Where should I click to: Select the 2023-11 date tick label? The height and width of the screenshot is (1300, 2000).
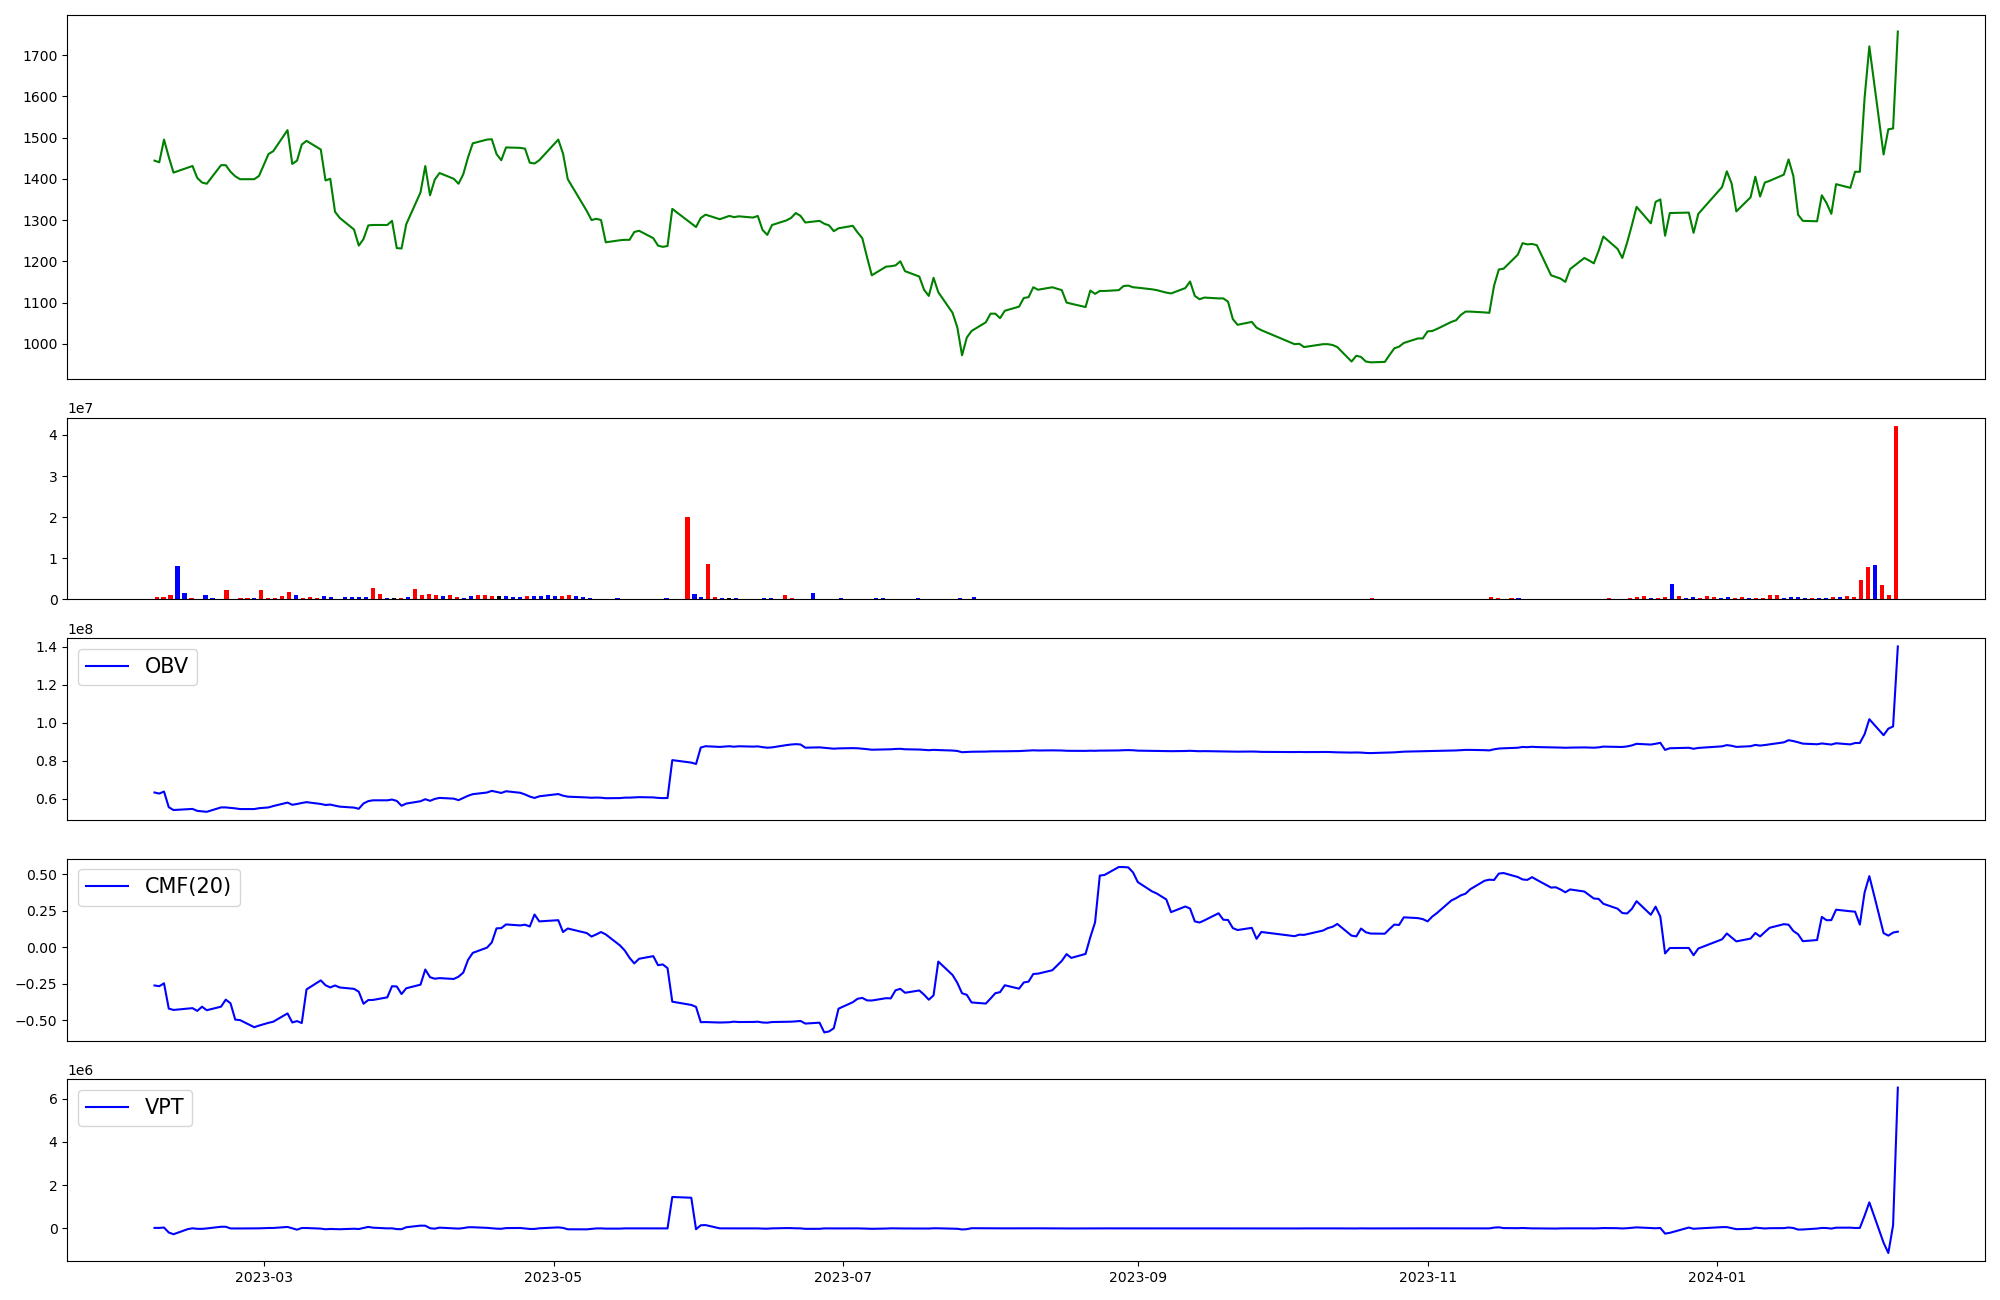1428,1277
